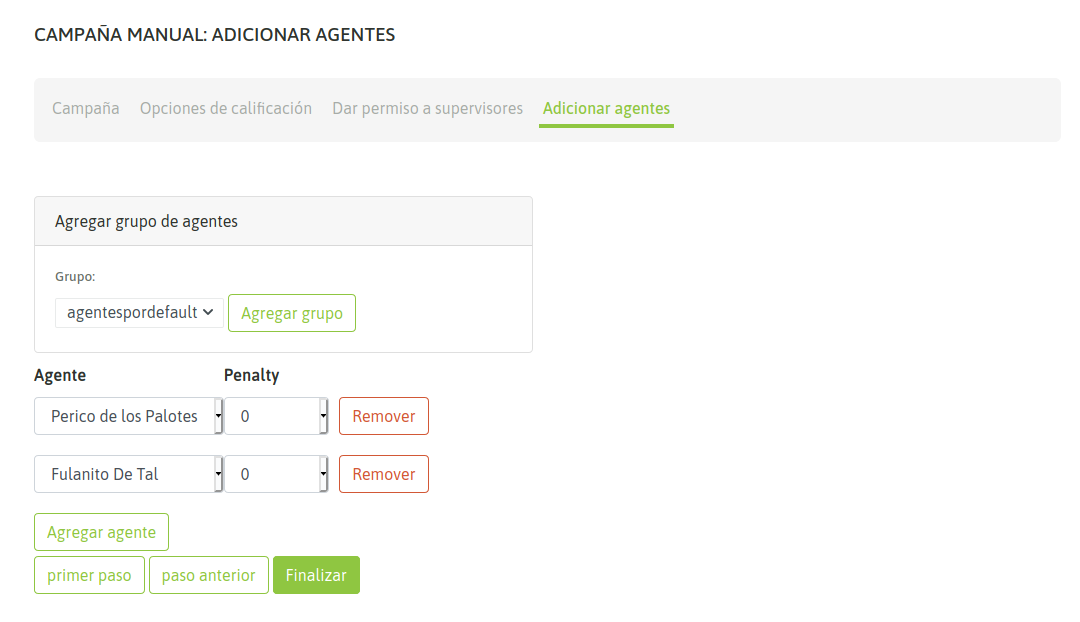Image resolution: width=1080 pixels, height=622 pixels.
Task: Open the Perico de los Palotes agent dropdown
Action: 128,416
